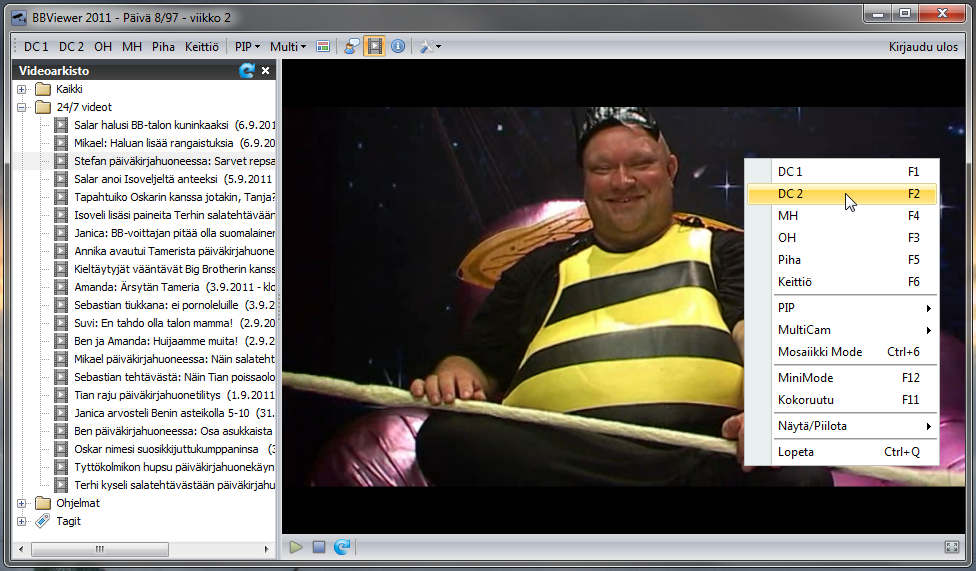This screenshot has width=976, height=571.
Task: Switch to the Keittiö camera button
Action: (202, 47)
